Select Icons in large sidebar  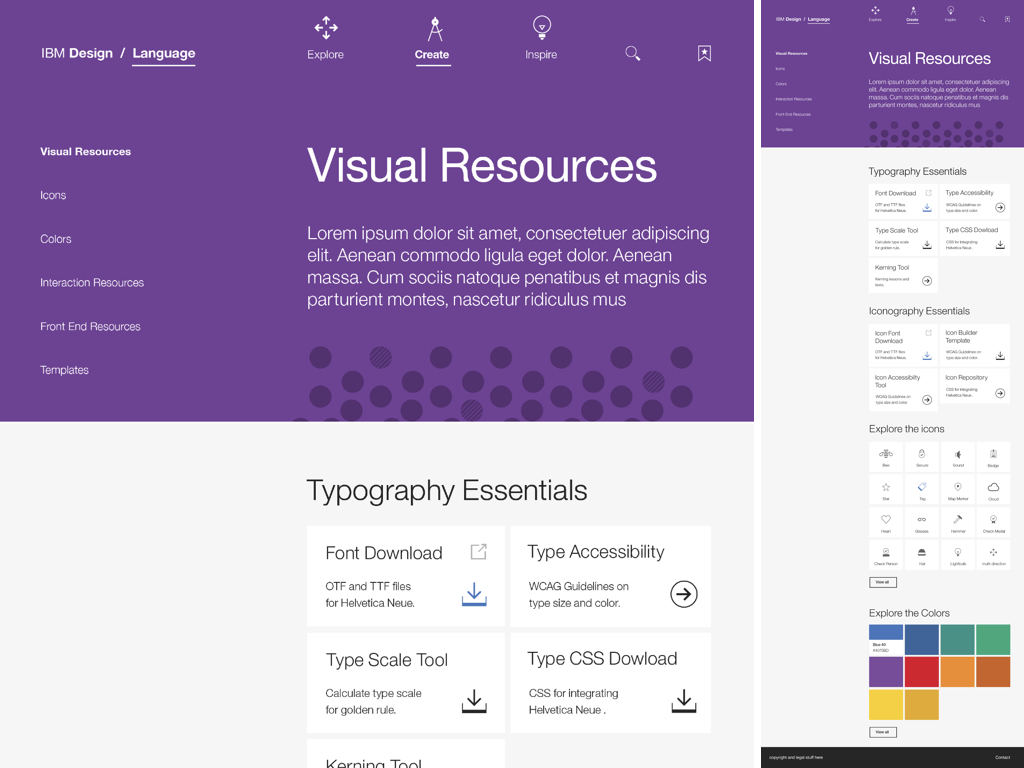[53, 195]
